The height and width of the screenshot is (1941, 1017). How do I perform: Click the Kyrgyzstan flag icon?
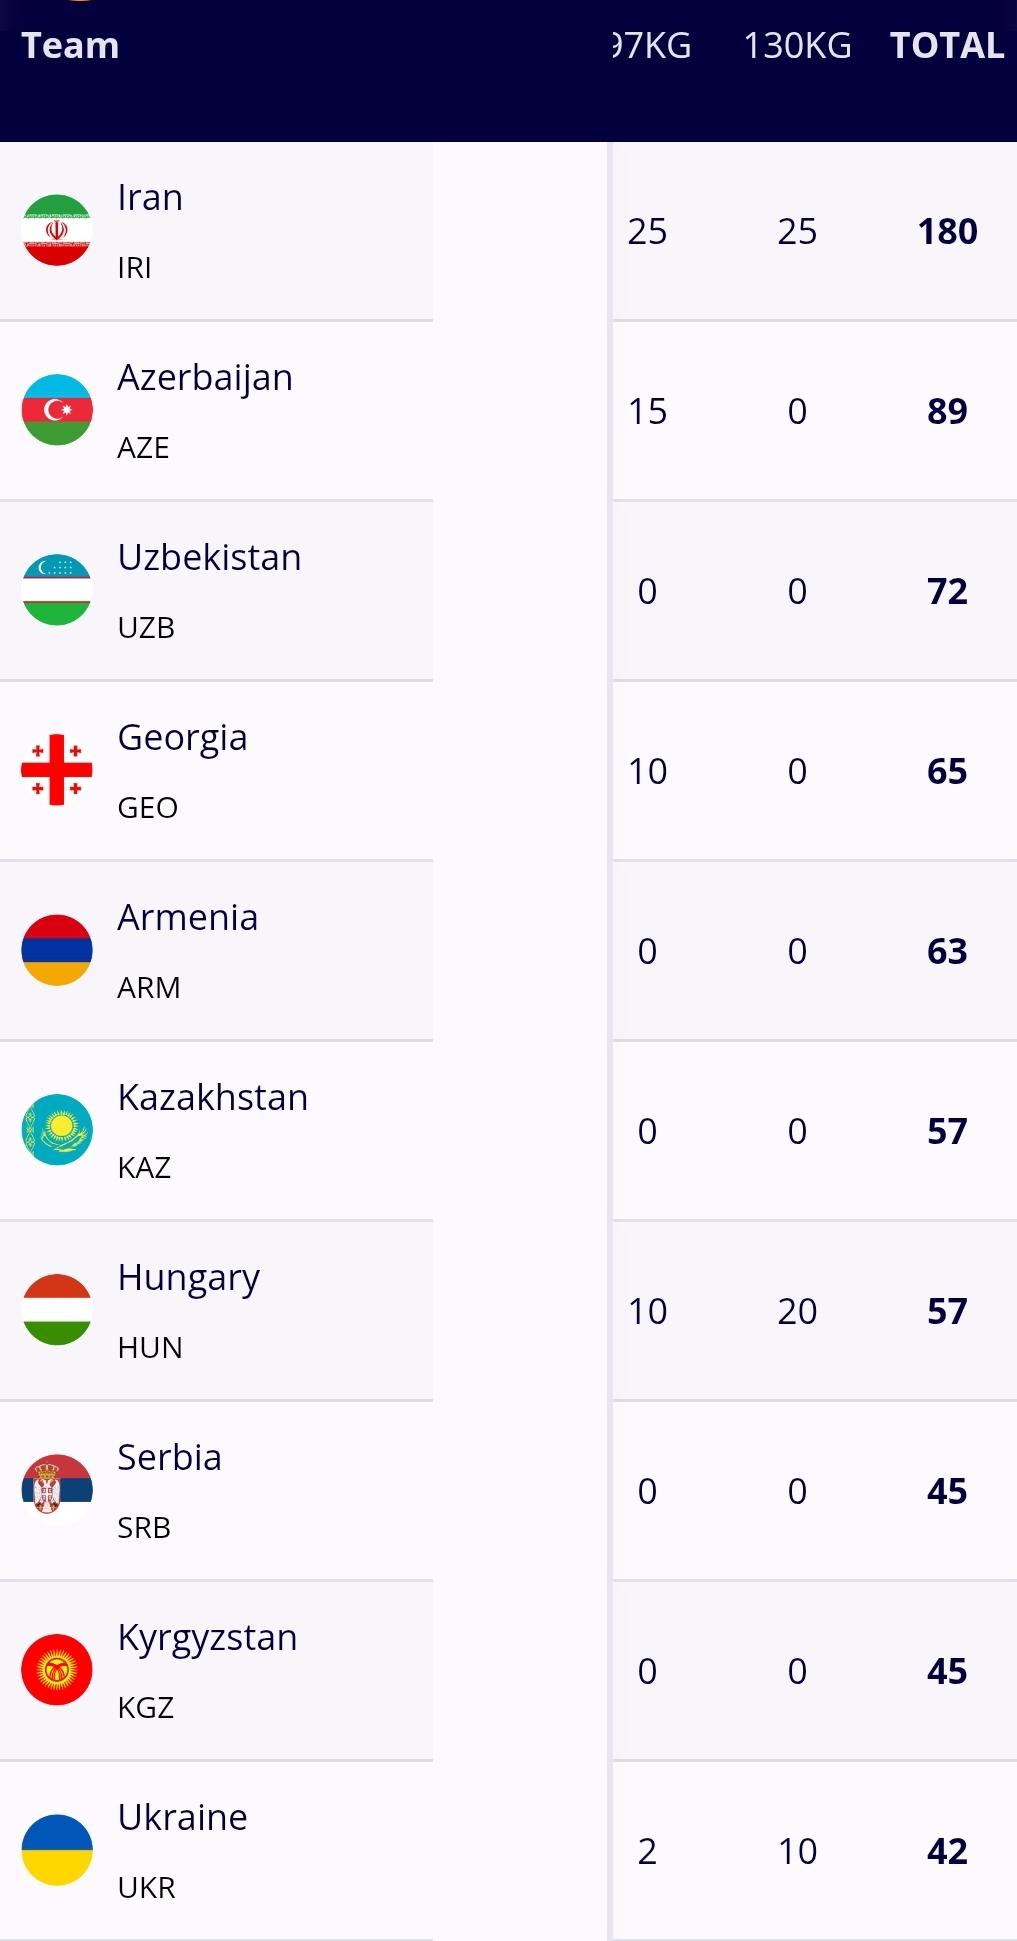57,1670
